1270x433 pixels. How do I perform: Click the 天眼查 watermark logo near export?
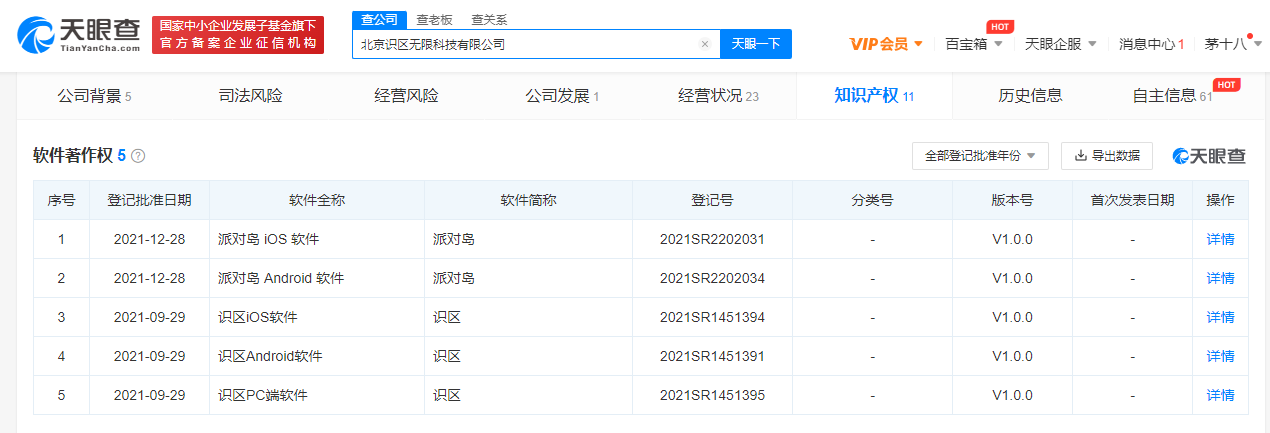pos(1209,156)
